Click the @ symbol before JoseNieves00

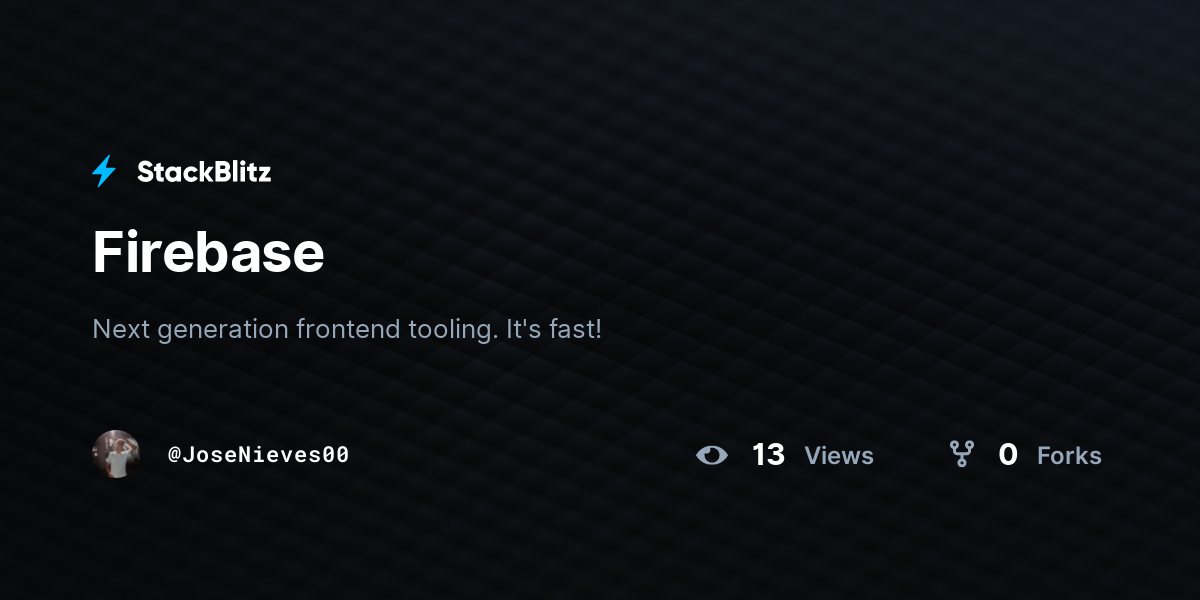pyautogui.click(x=174, y=455)
